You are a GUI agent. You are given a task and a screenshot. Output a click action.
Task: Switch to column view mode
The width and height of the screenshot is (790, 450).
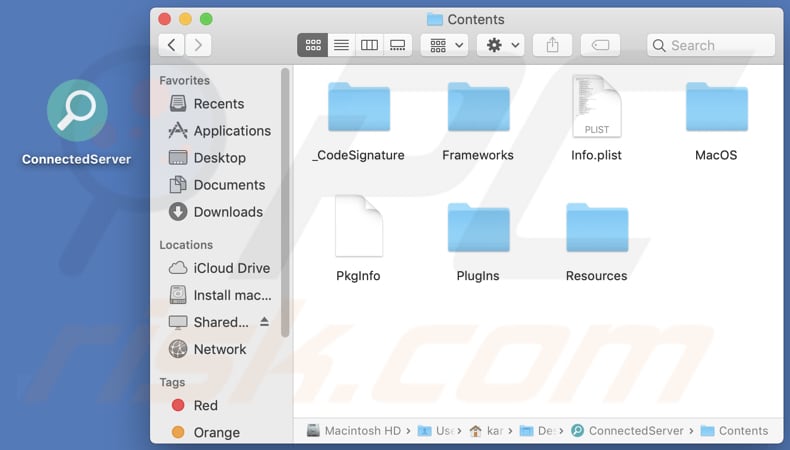(369, 45)
